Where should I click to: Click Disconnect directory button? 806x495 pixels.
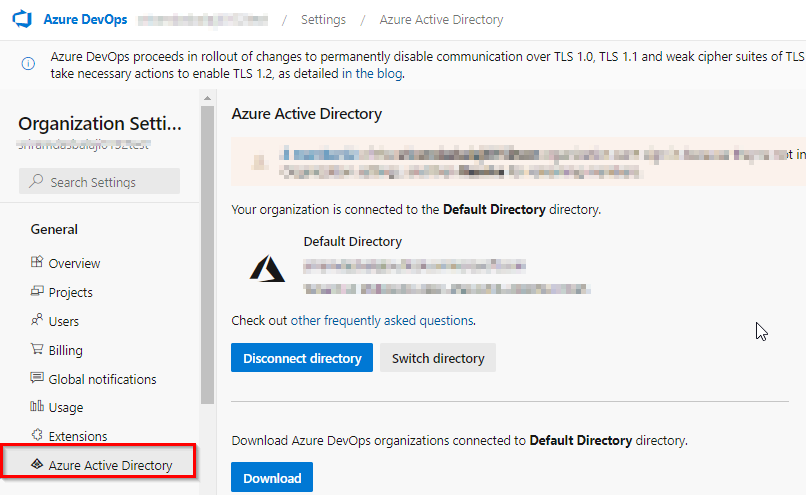[302, 358]
